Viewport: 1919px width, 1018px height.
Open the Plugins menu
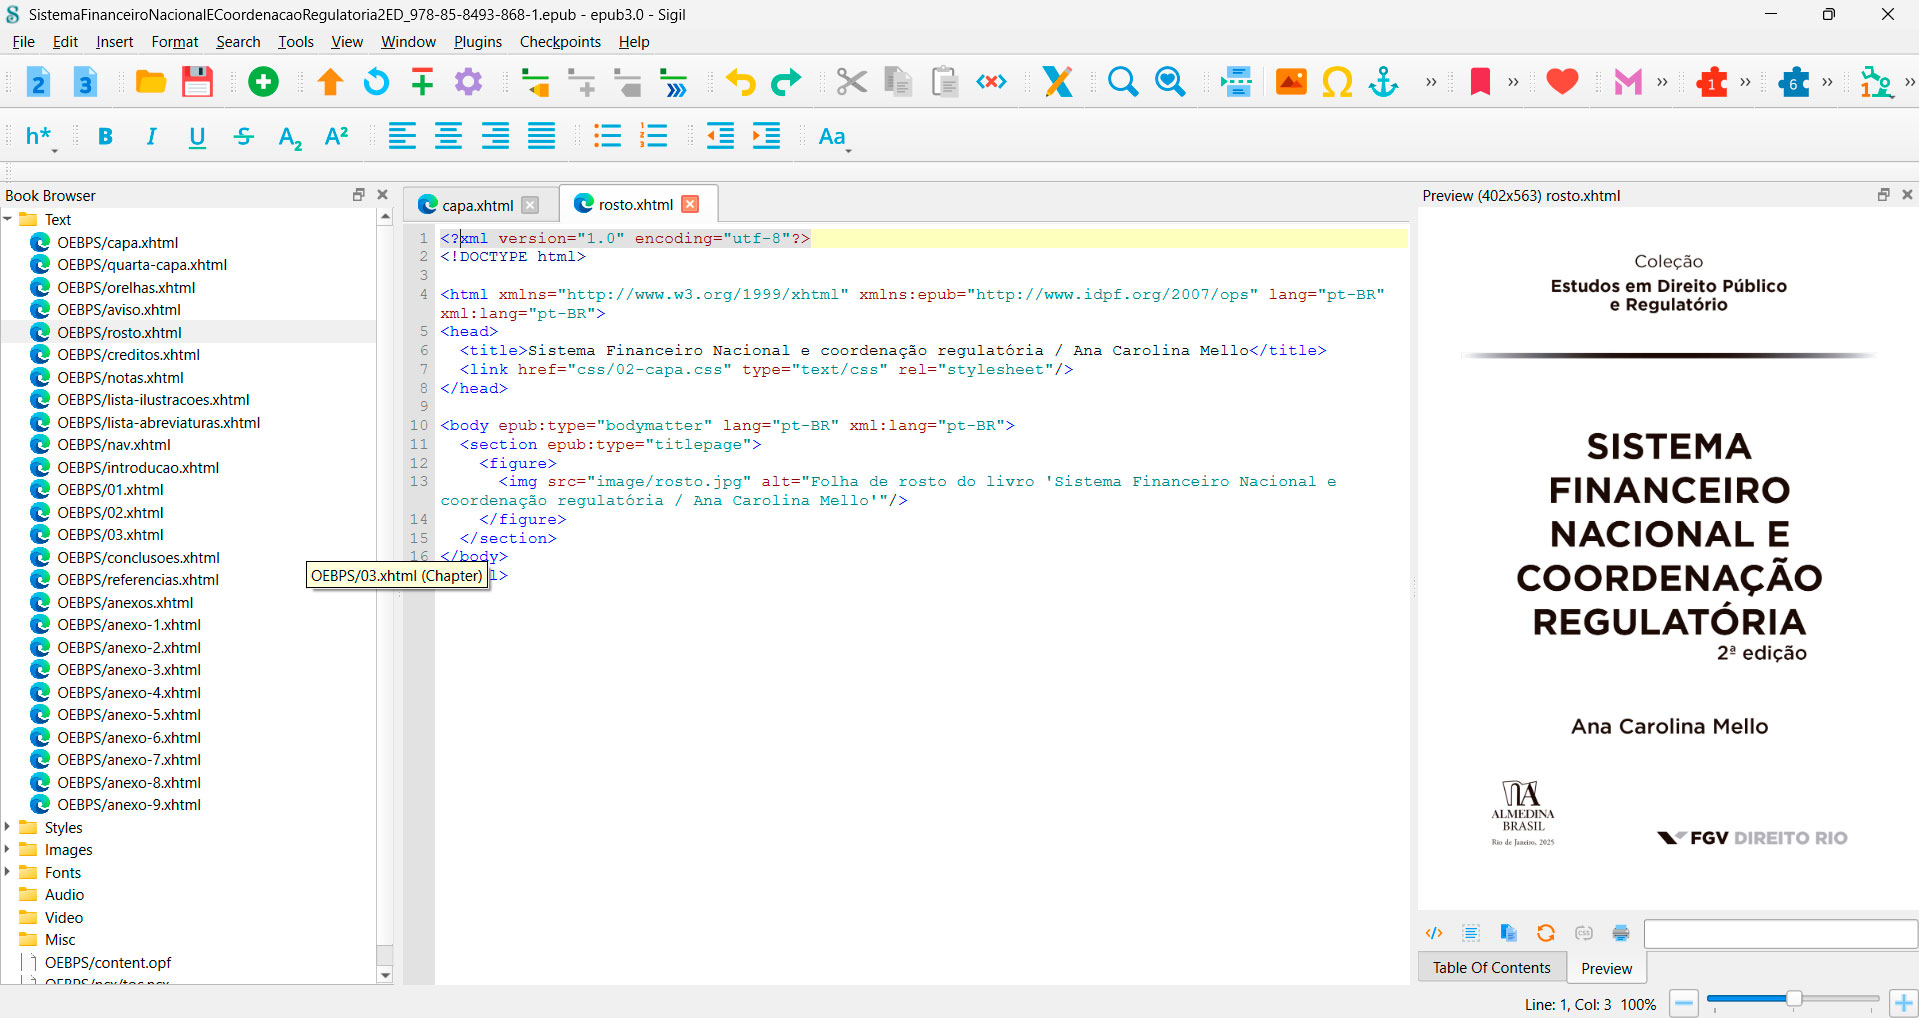click(477, 42)
